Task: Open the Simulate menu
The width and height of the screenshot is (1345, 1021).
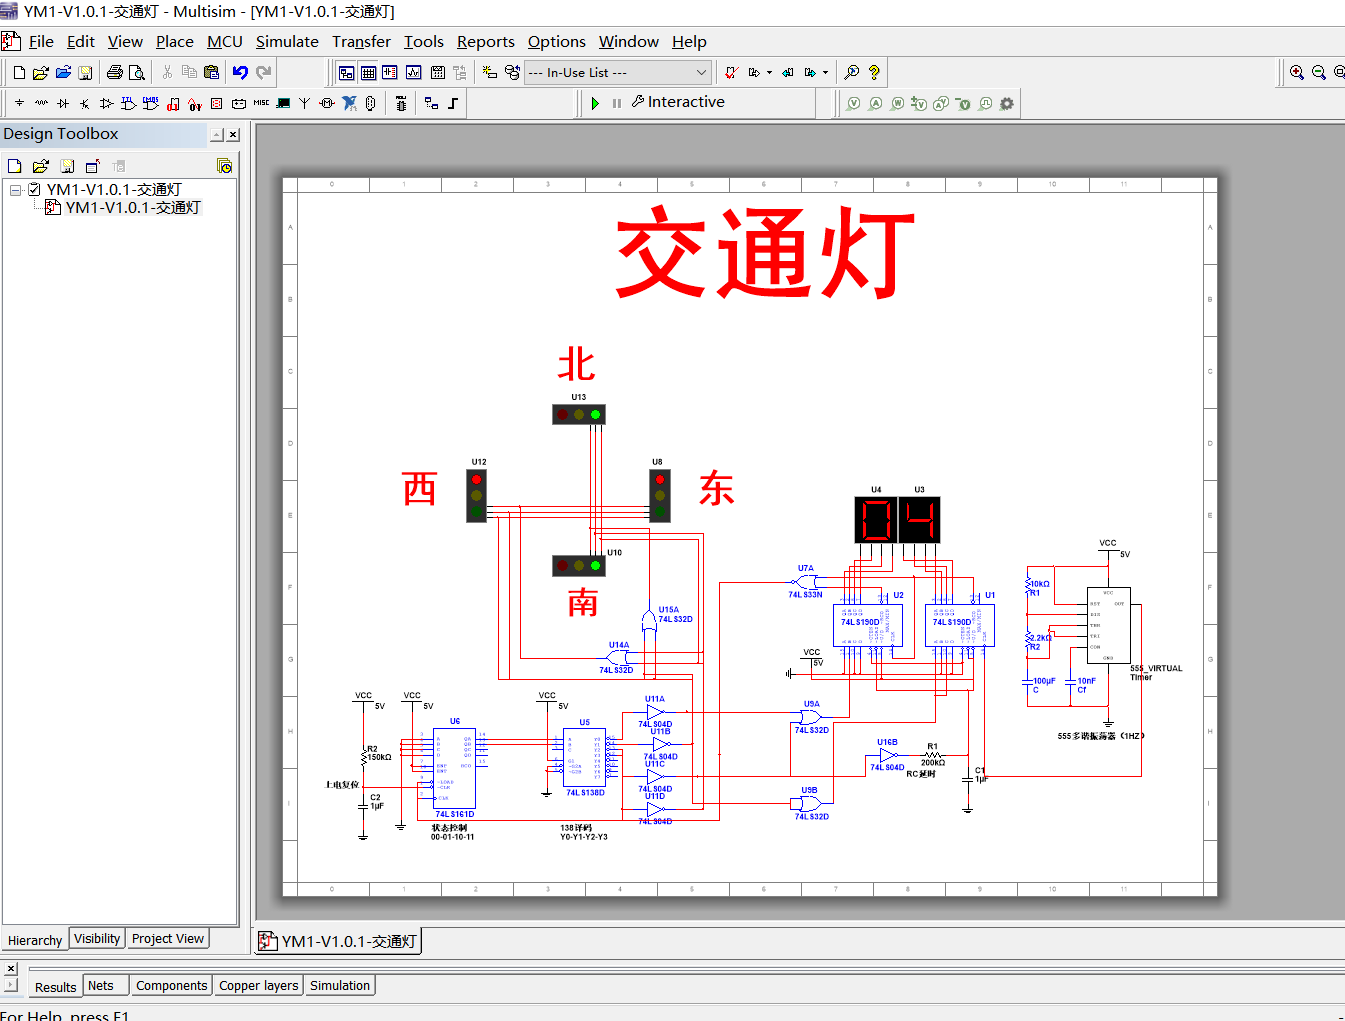Action: 287,41
